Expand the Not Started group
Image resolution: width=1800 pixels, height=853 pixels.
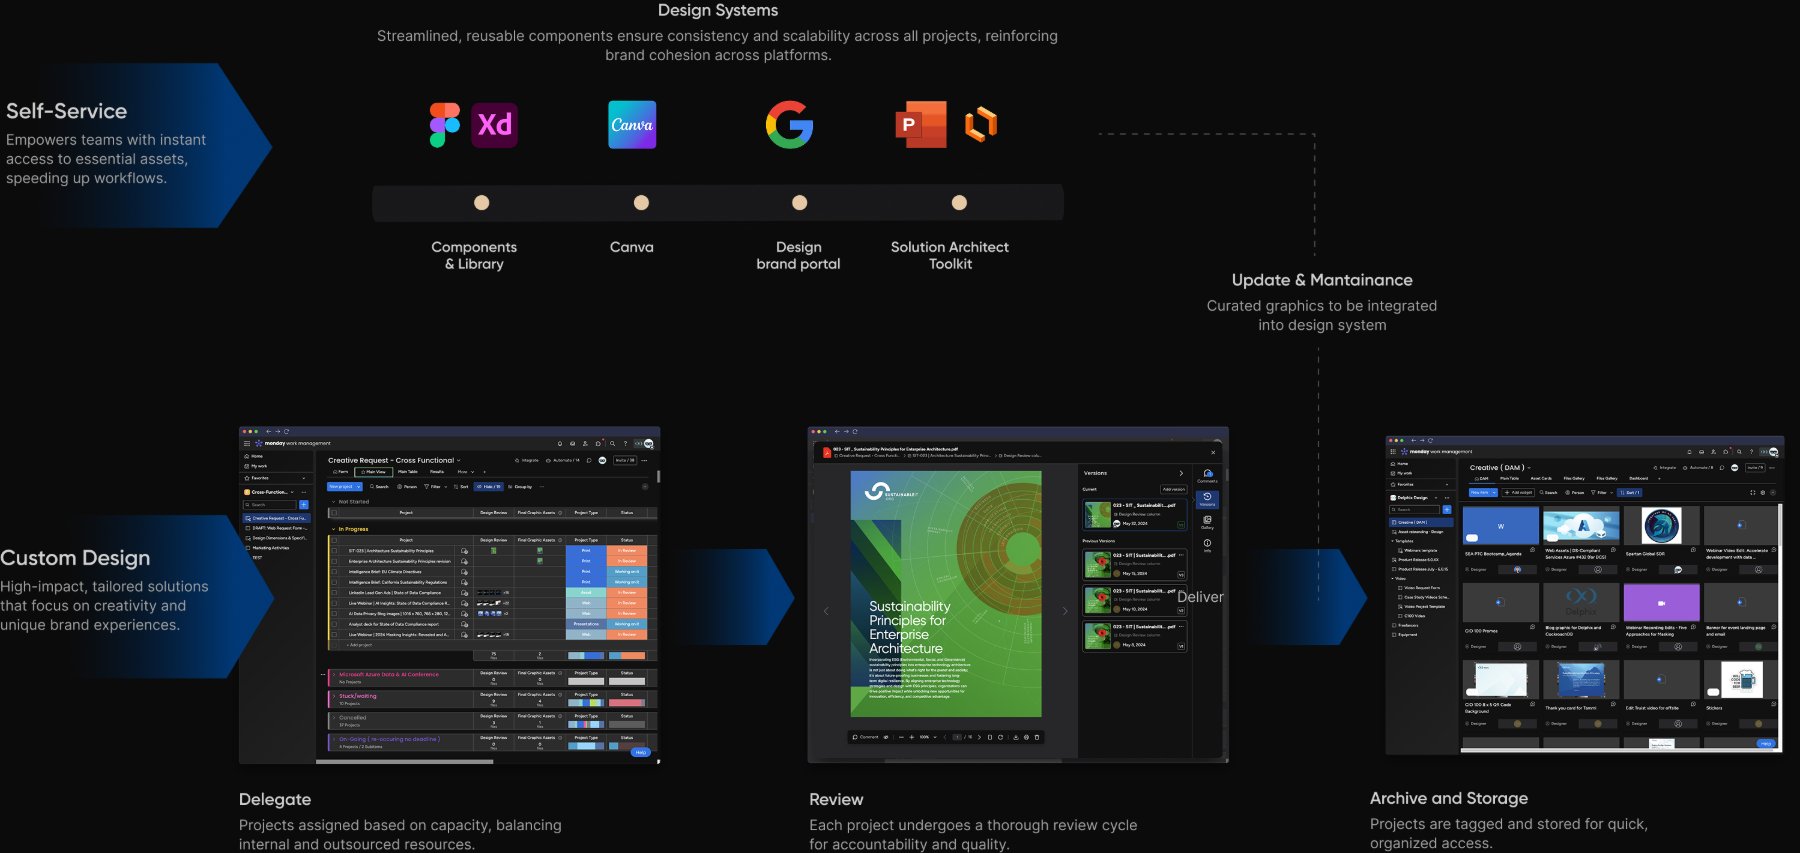[333, 502]
